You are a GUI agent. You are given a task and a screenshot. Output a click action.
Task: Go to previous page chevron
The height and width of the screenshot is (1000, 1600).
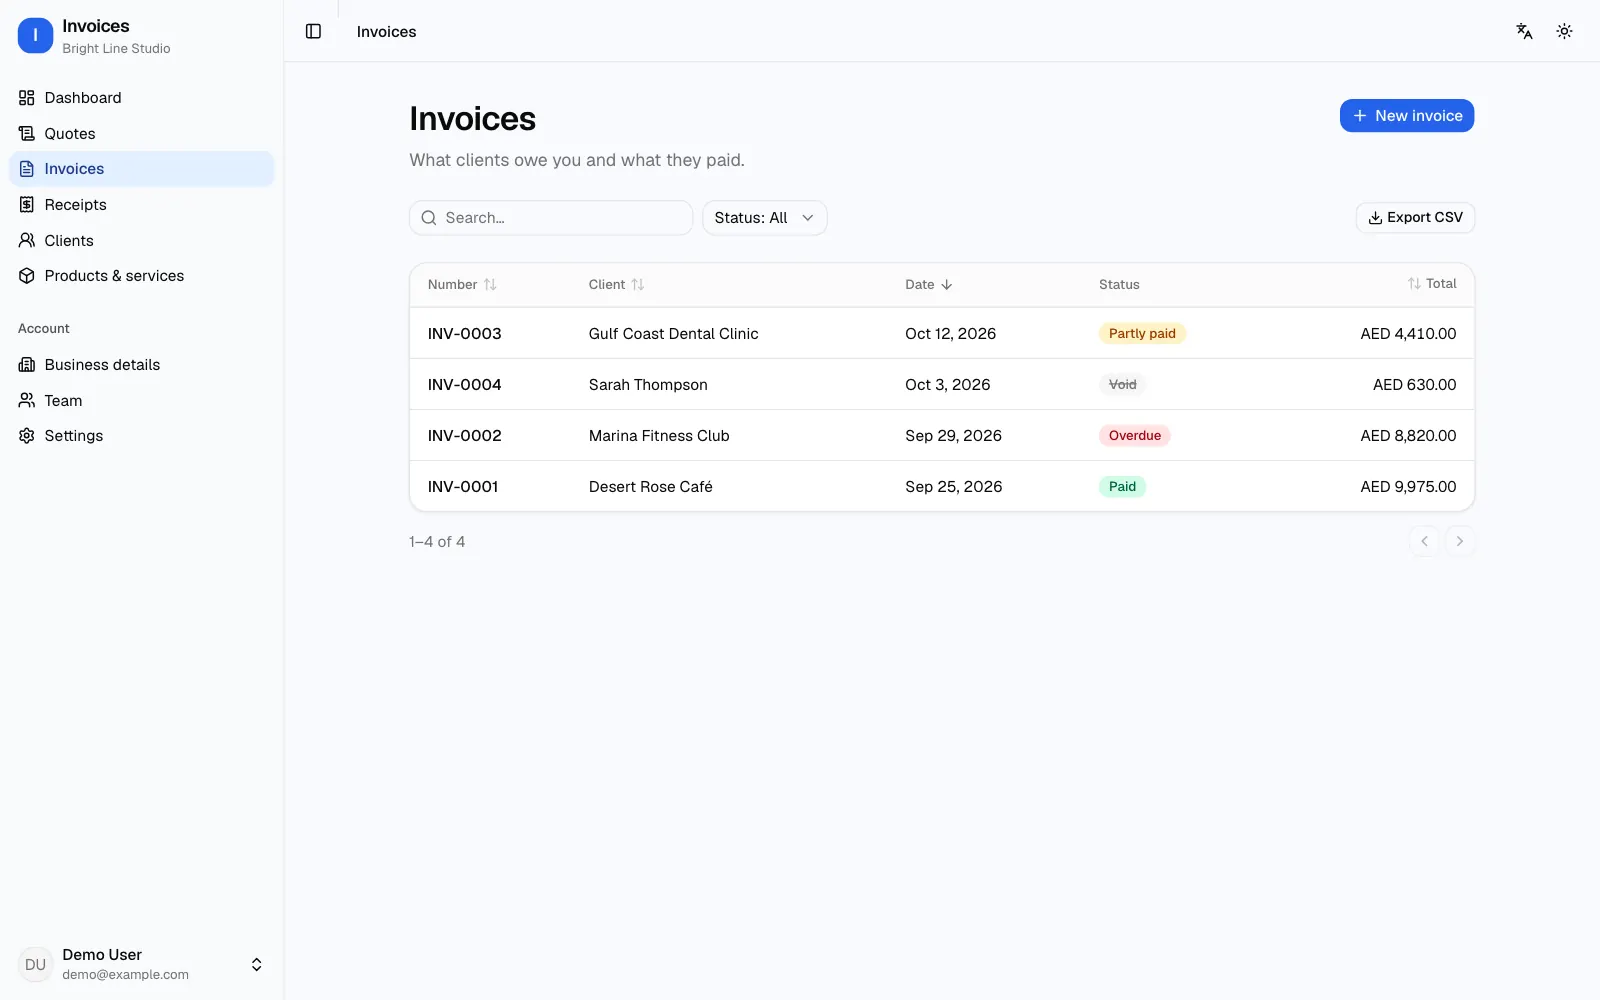[1424, 541]
